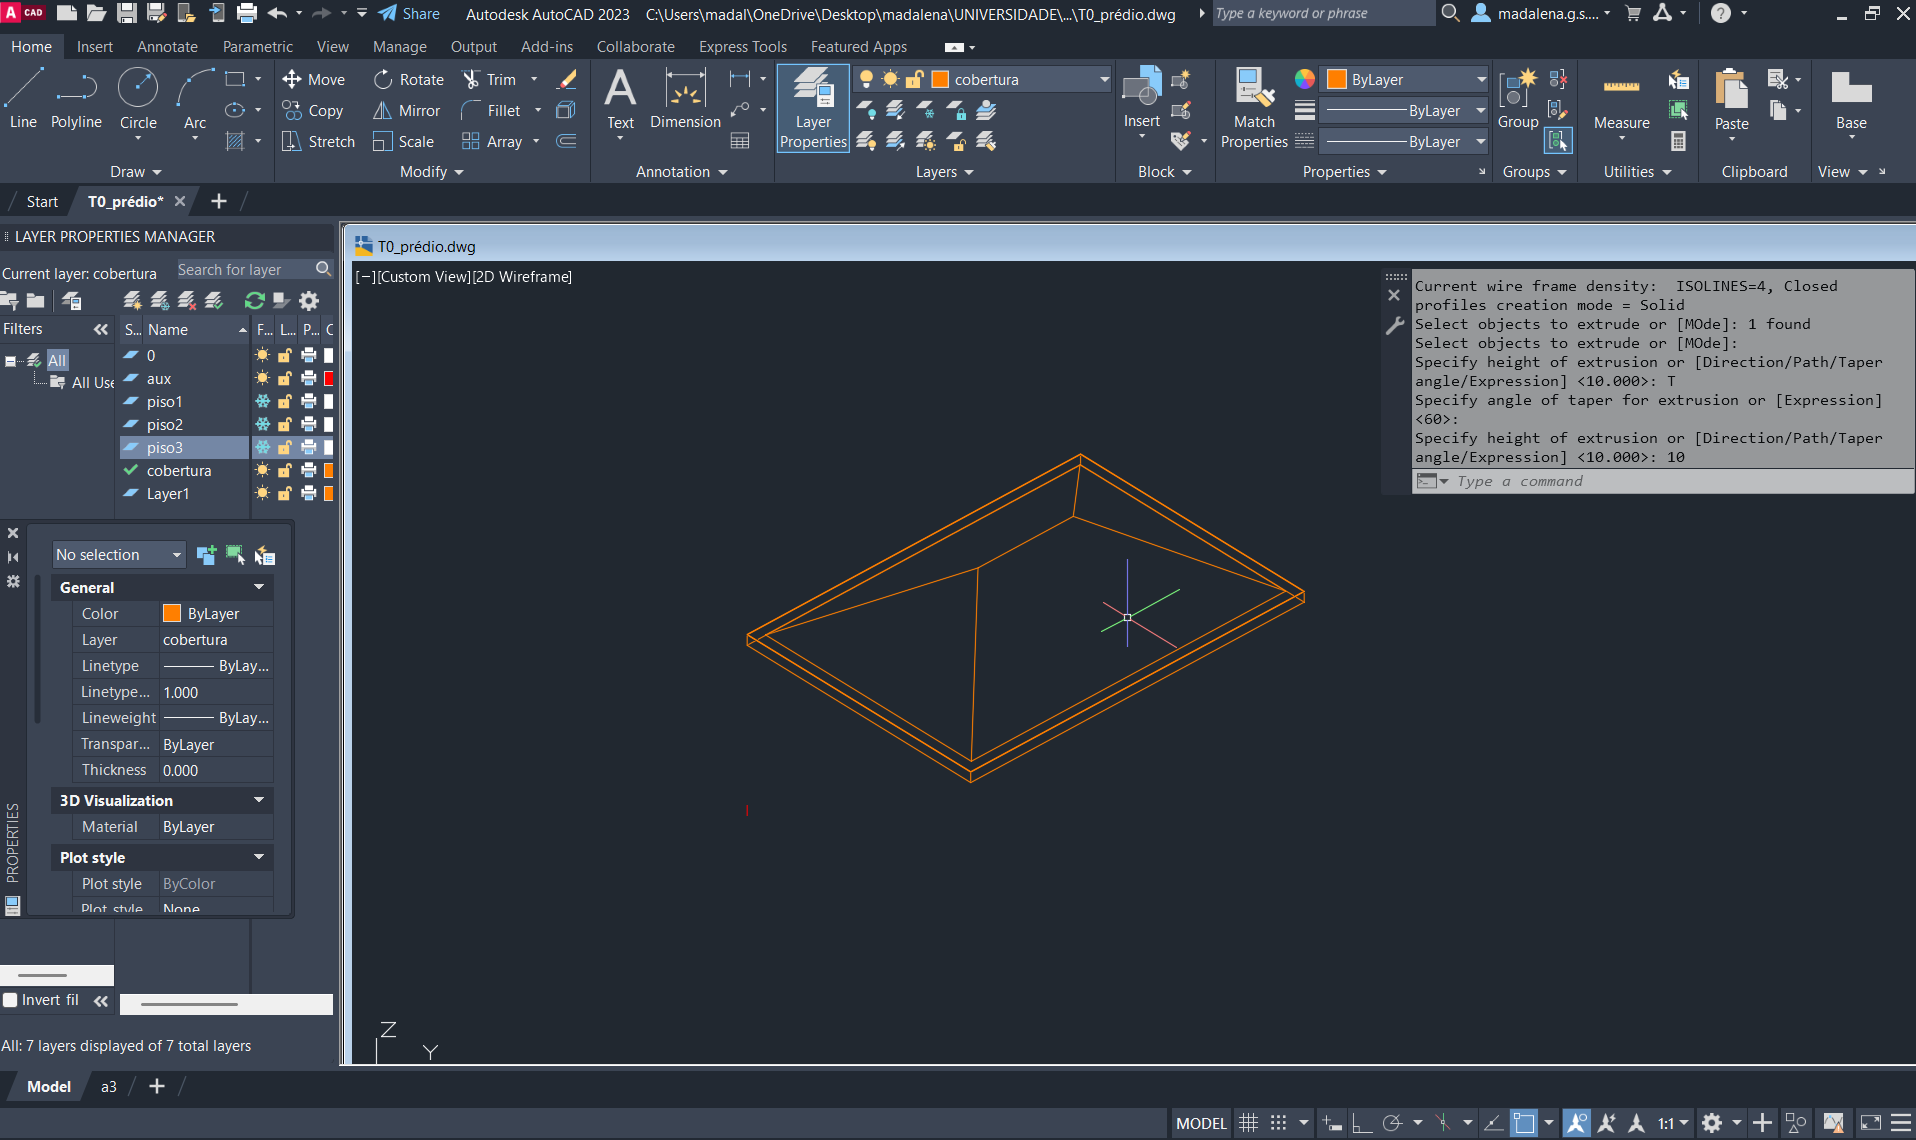Select the Measure utility tool
This screenshot has width=1916, height=1140.
(x=1621, y=100)
